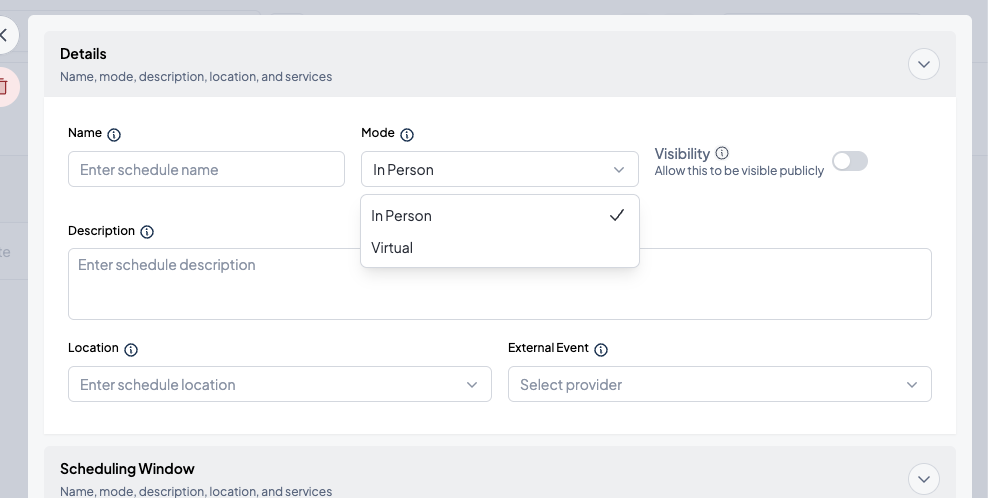Viewport: 988px width, 498px height.
Task: Select In Person option in list
Action: pyautogui.click(x=500, y=216)
